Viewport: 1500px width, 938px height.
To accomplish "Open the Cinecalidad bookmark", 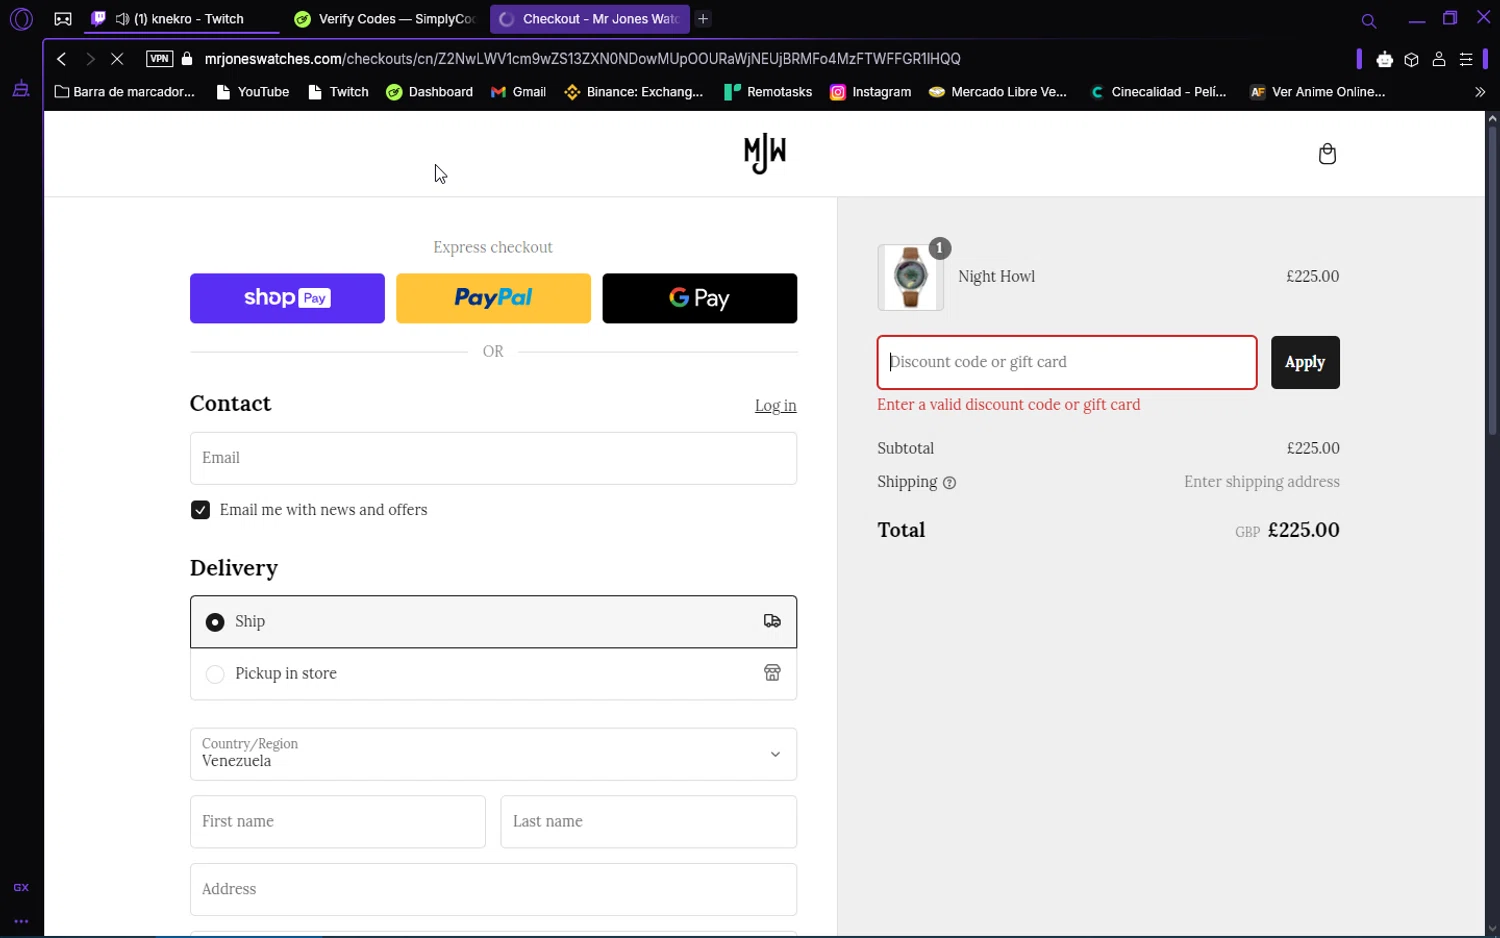I will 1158,92.
